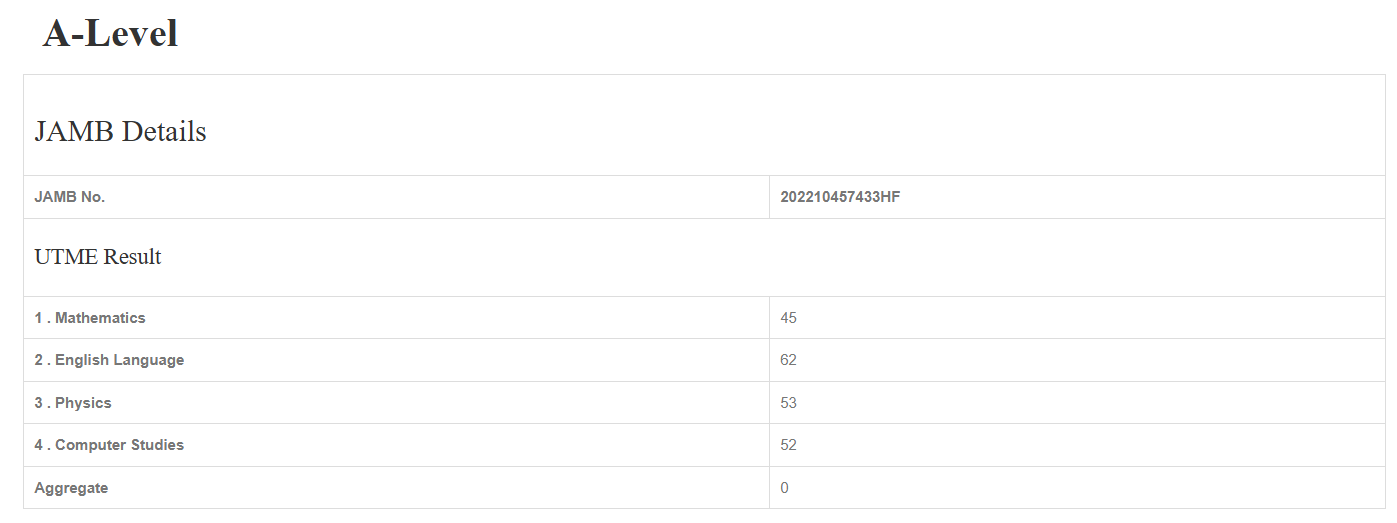1397x523 pixels.
Task: Click the number 2 before English Language
Action: pos(38,360)
